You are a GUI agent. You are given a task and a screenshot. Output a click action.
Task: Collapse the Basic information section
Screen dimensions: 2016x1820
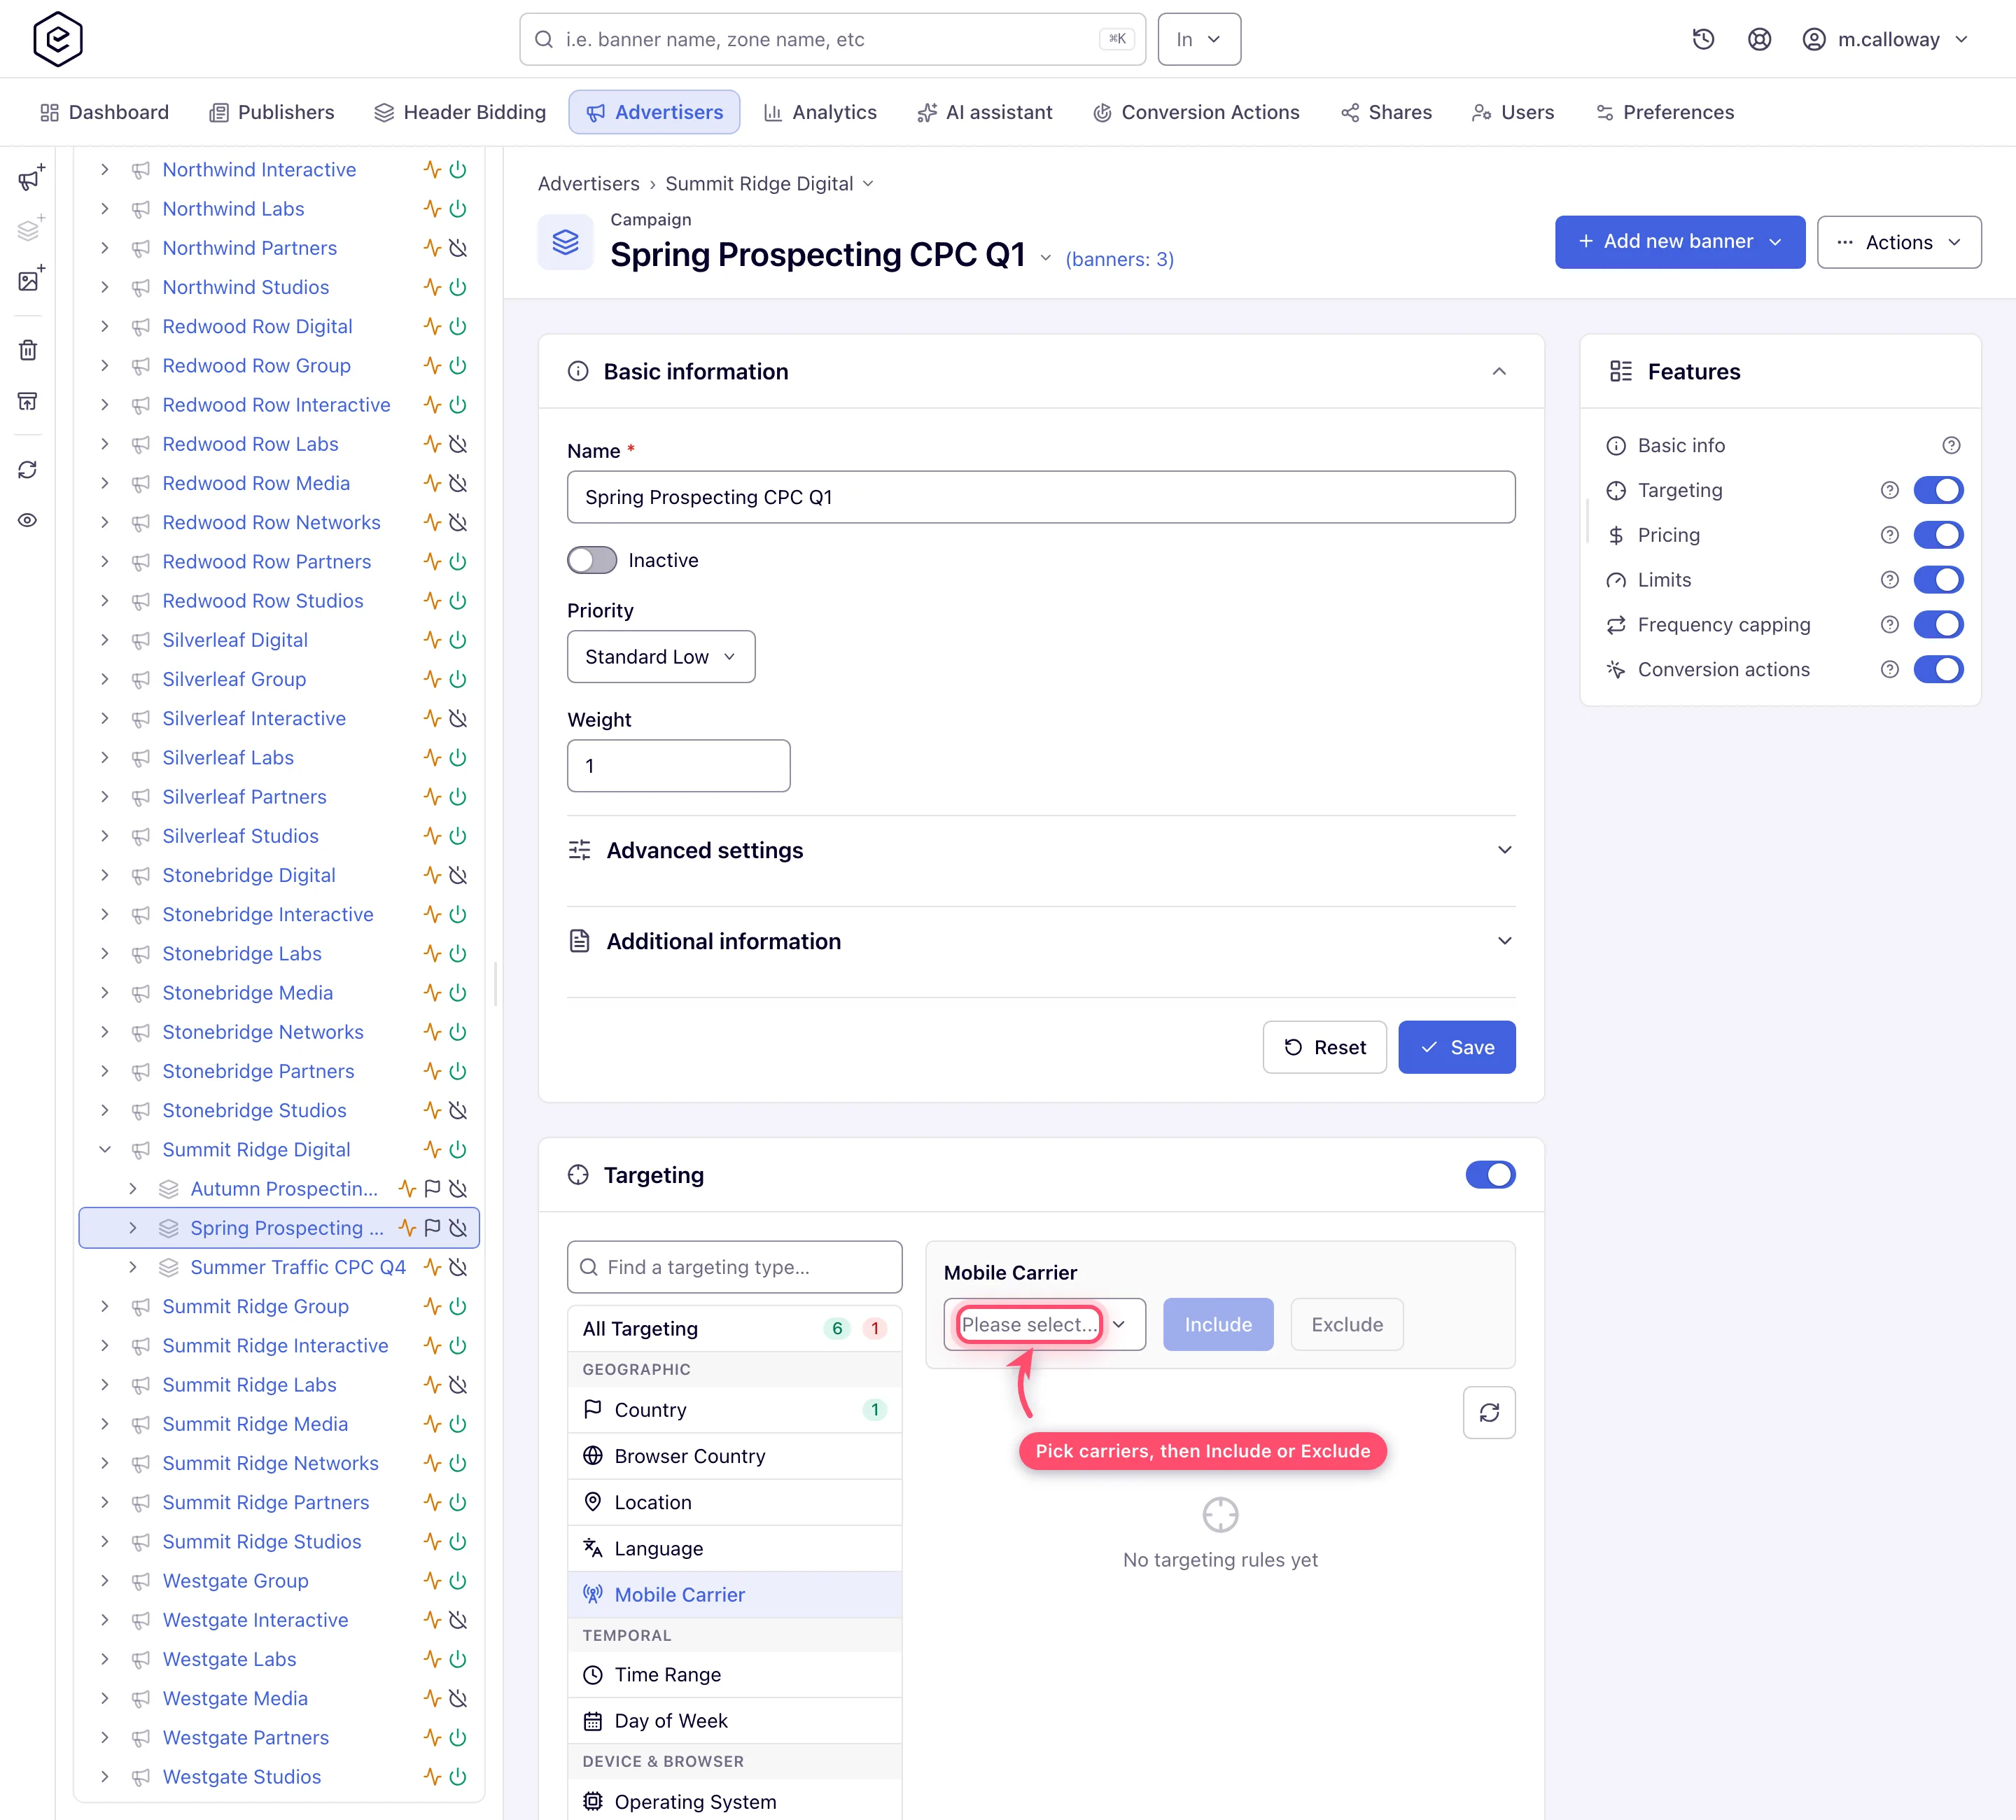1499,371
